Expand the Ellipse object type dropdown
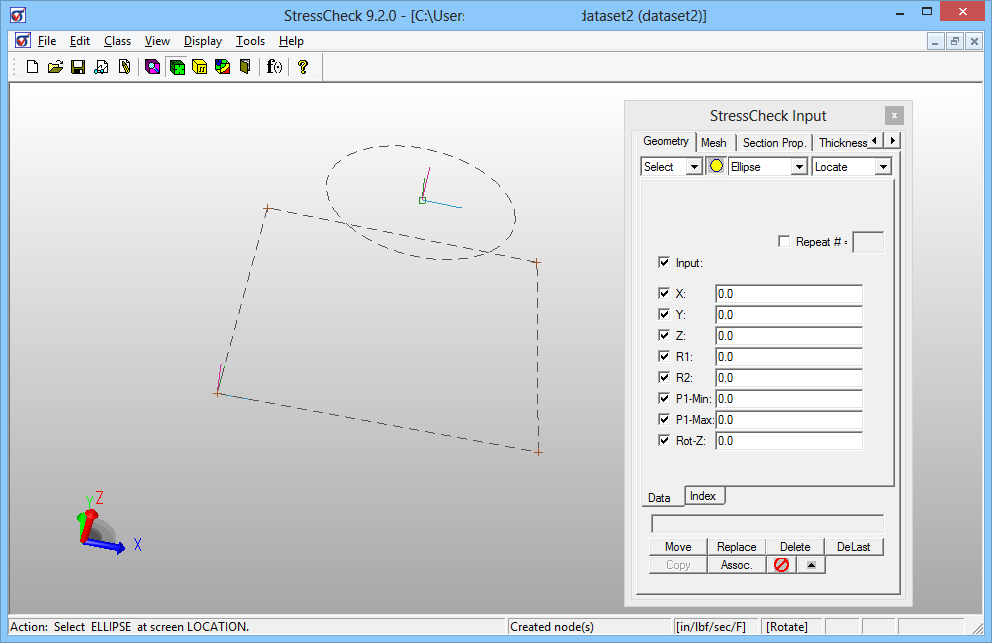Viewport: 992px width, 643px height. pyautogui.click(x=798, y=167)
